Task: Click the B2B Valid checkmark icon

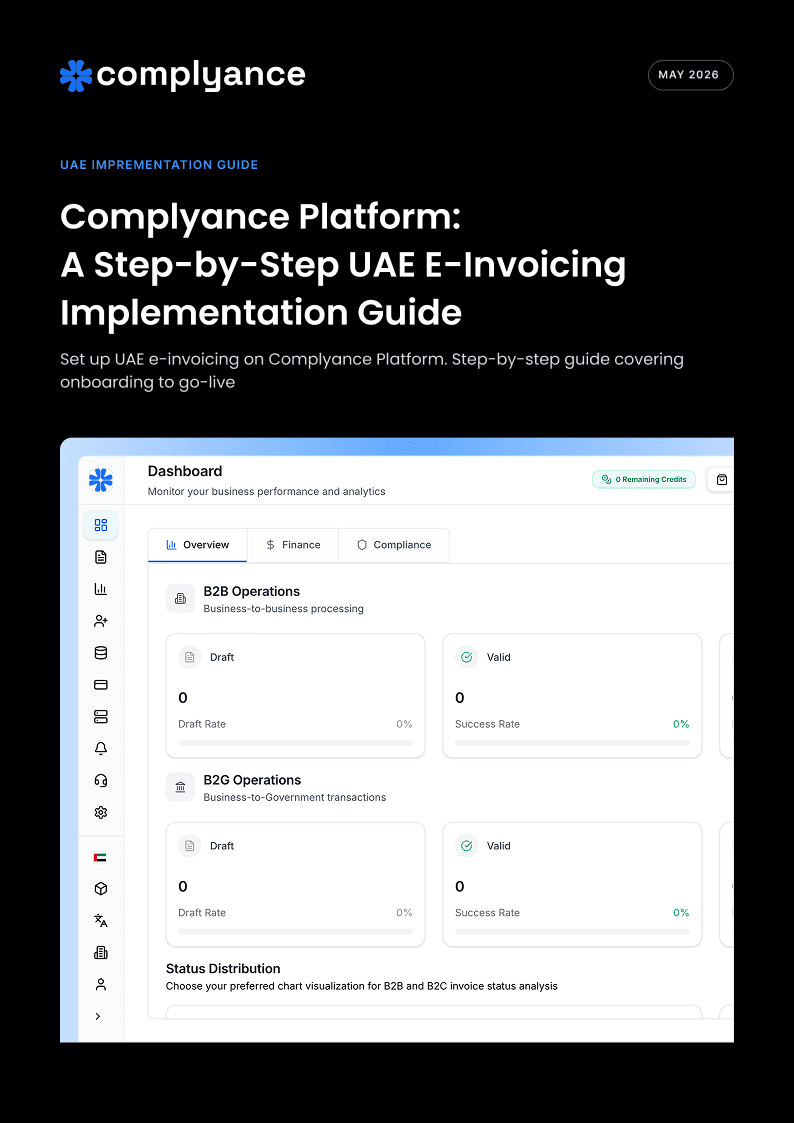Action: pos(467,657)
